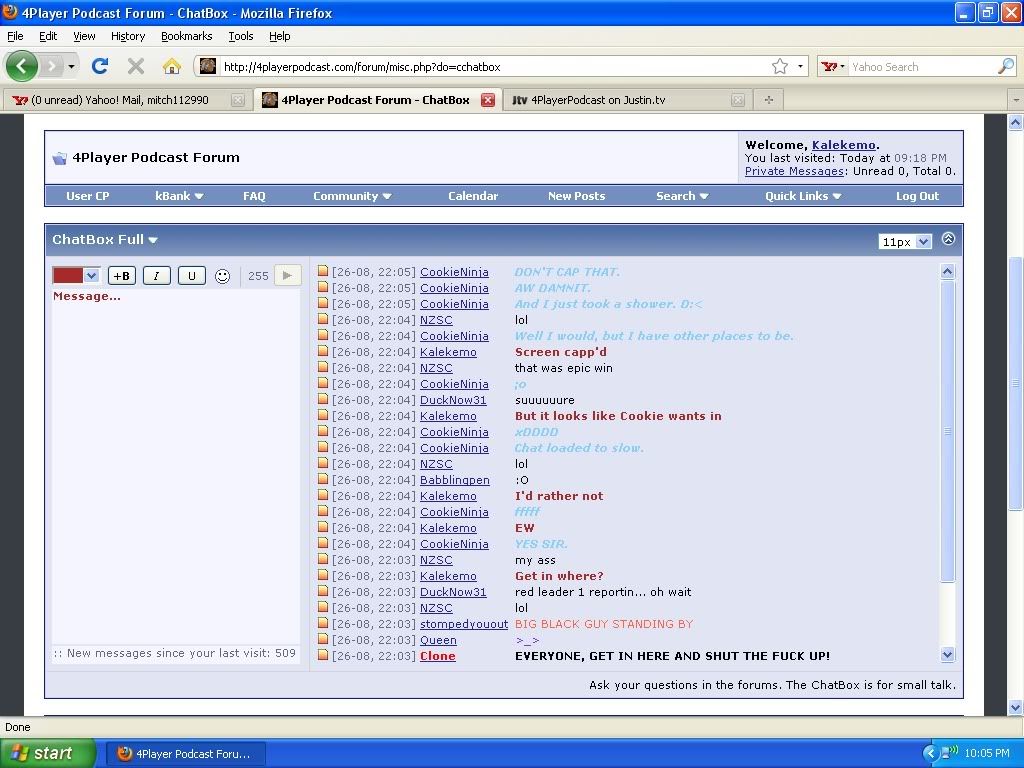Click the Message text input area

[x=175, y=460]
